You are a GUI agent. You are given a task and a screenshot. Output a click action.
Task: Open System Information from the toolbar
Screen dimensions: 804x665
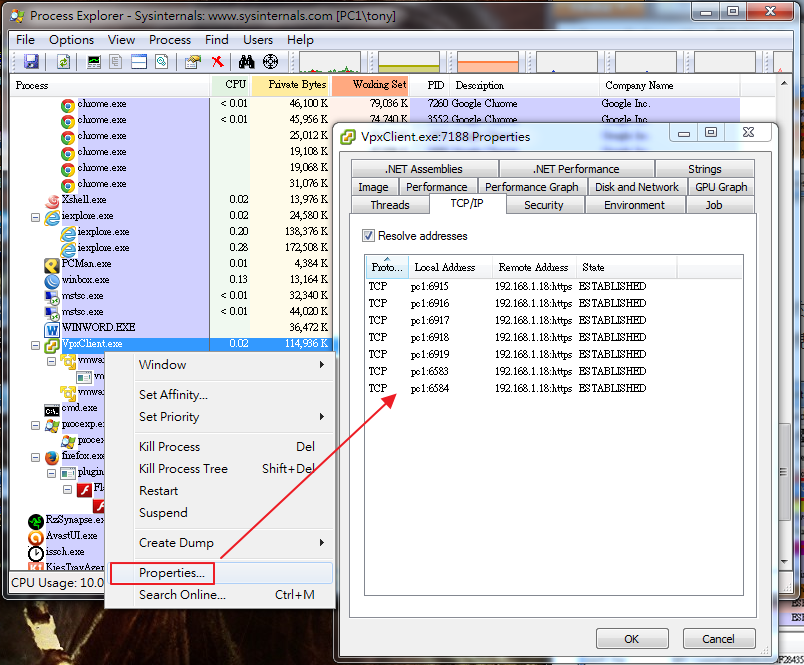94,62
